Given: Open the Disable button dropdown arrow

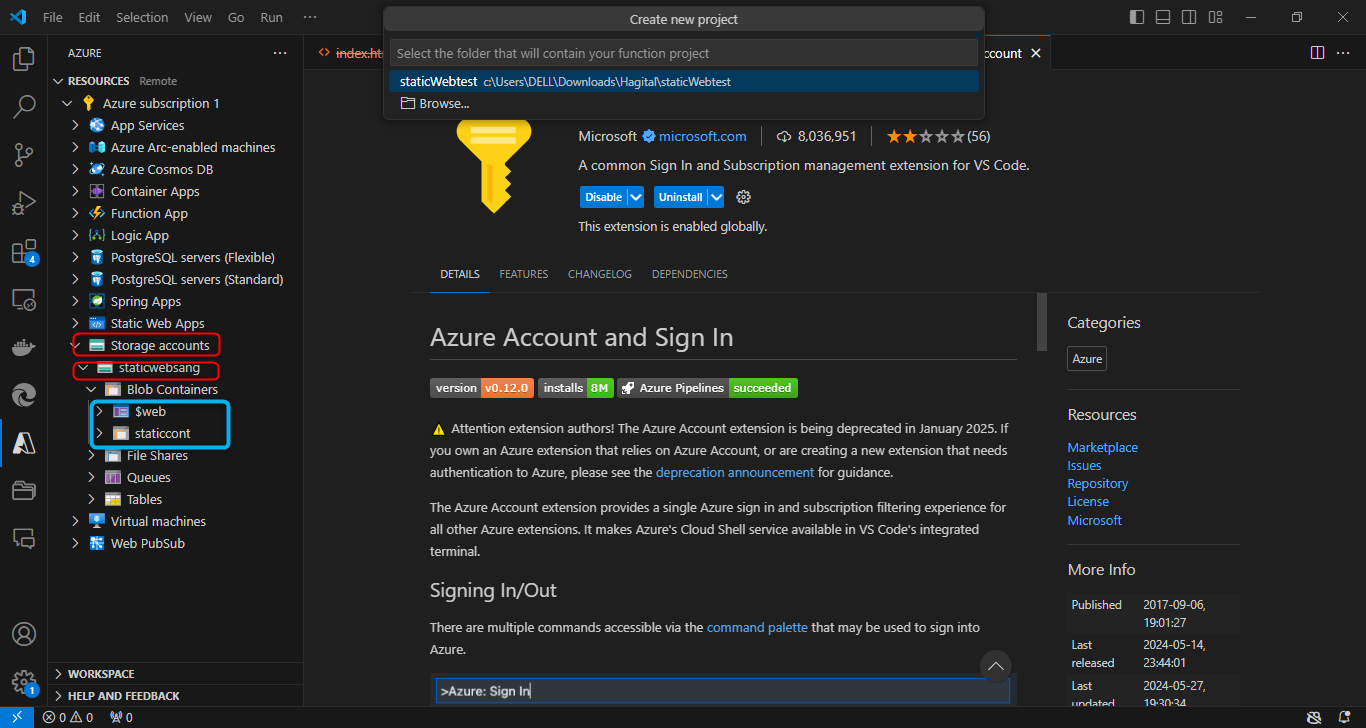Looking at the screenshot, I should click(636, 197).
